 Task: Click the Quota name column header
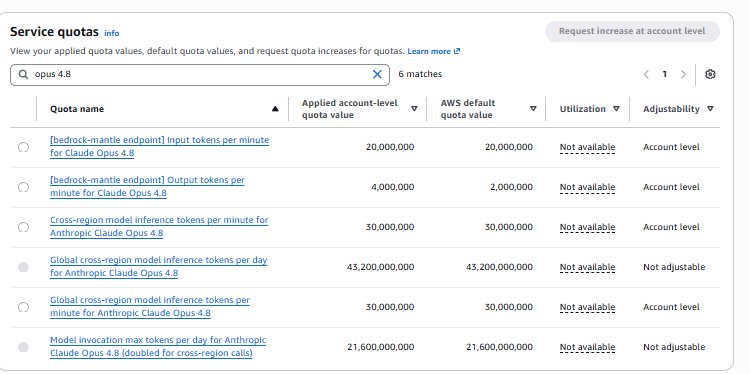(77, 109)
